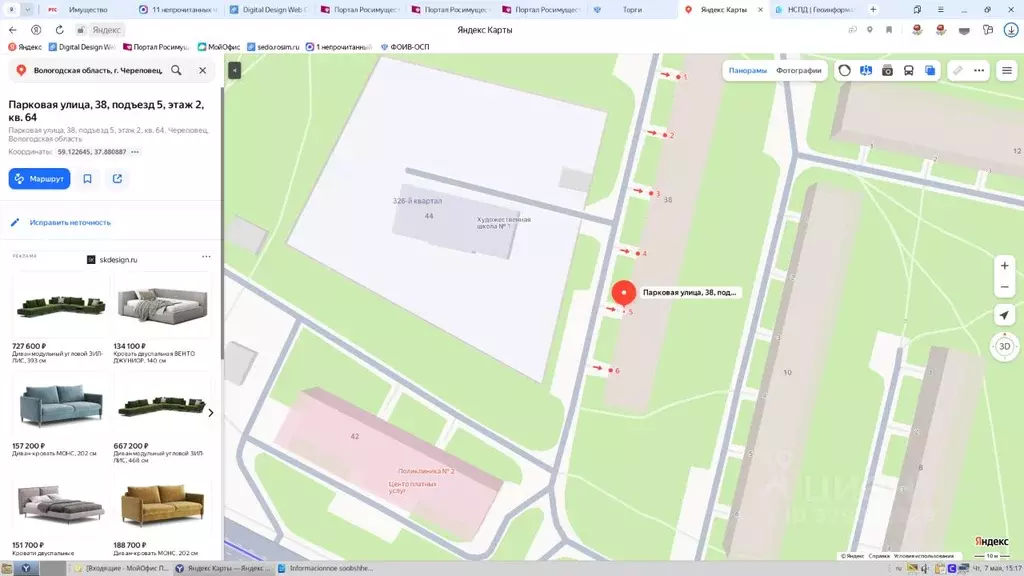Bookmark this address
Image resolution: width=1024 pixels, height=576 pixels.
click(88, 178)
